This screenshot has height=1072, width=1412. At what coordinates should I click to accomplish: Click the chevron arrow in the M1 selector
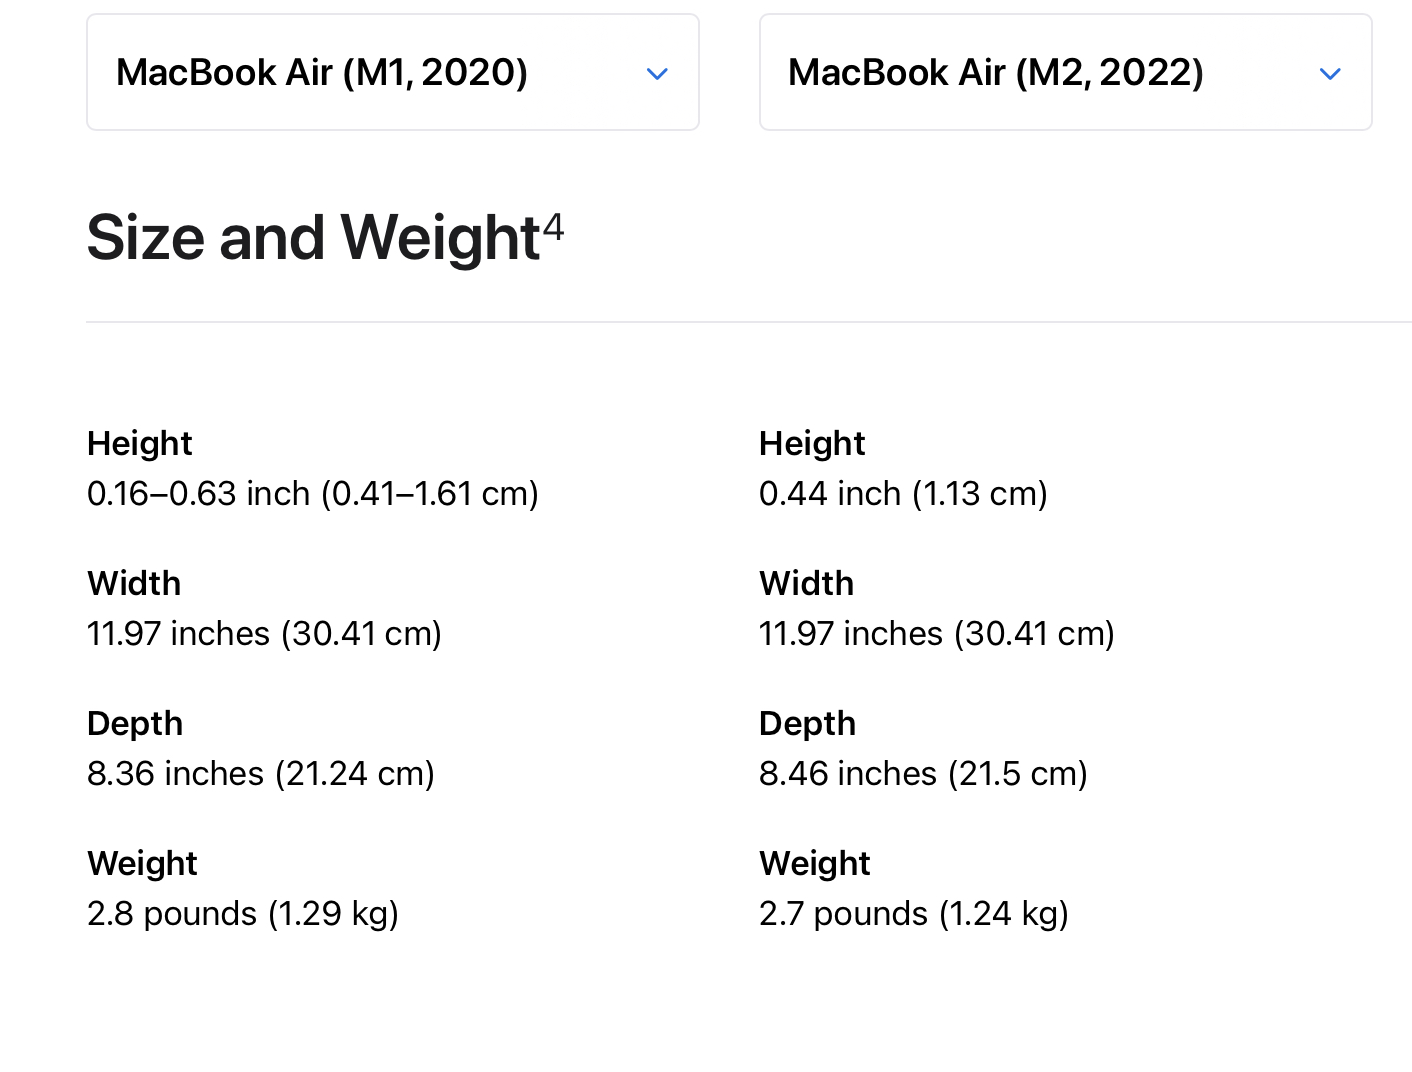657,74
